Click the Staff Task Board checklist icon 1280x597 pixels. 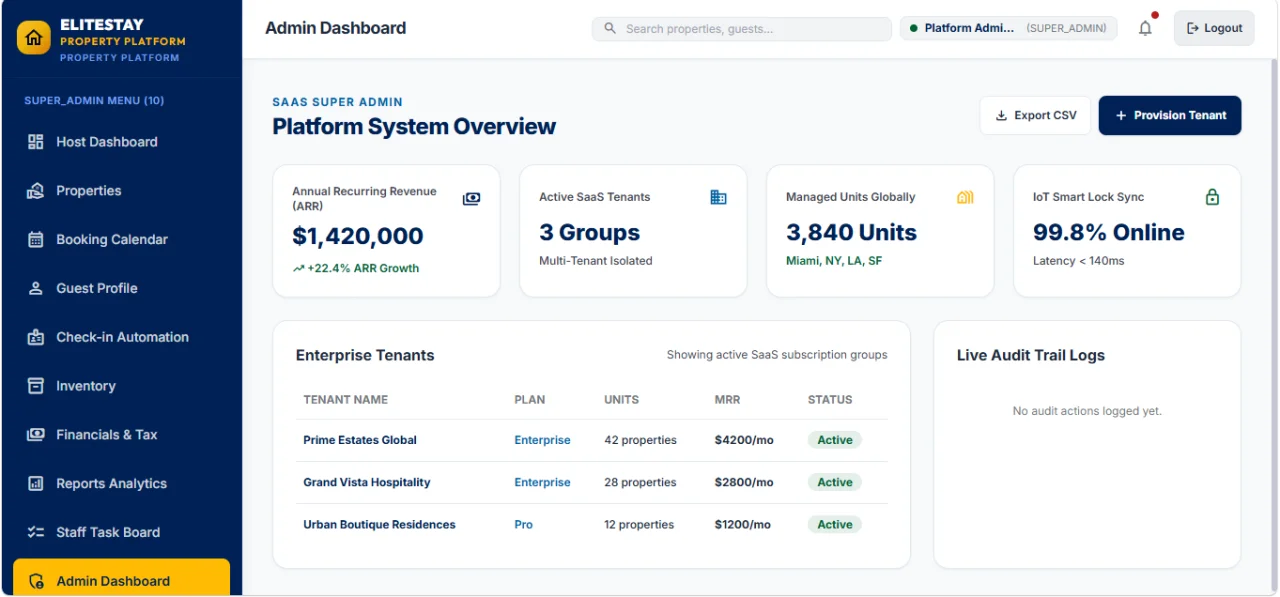tap(36, 532)
